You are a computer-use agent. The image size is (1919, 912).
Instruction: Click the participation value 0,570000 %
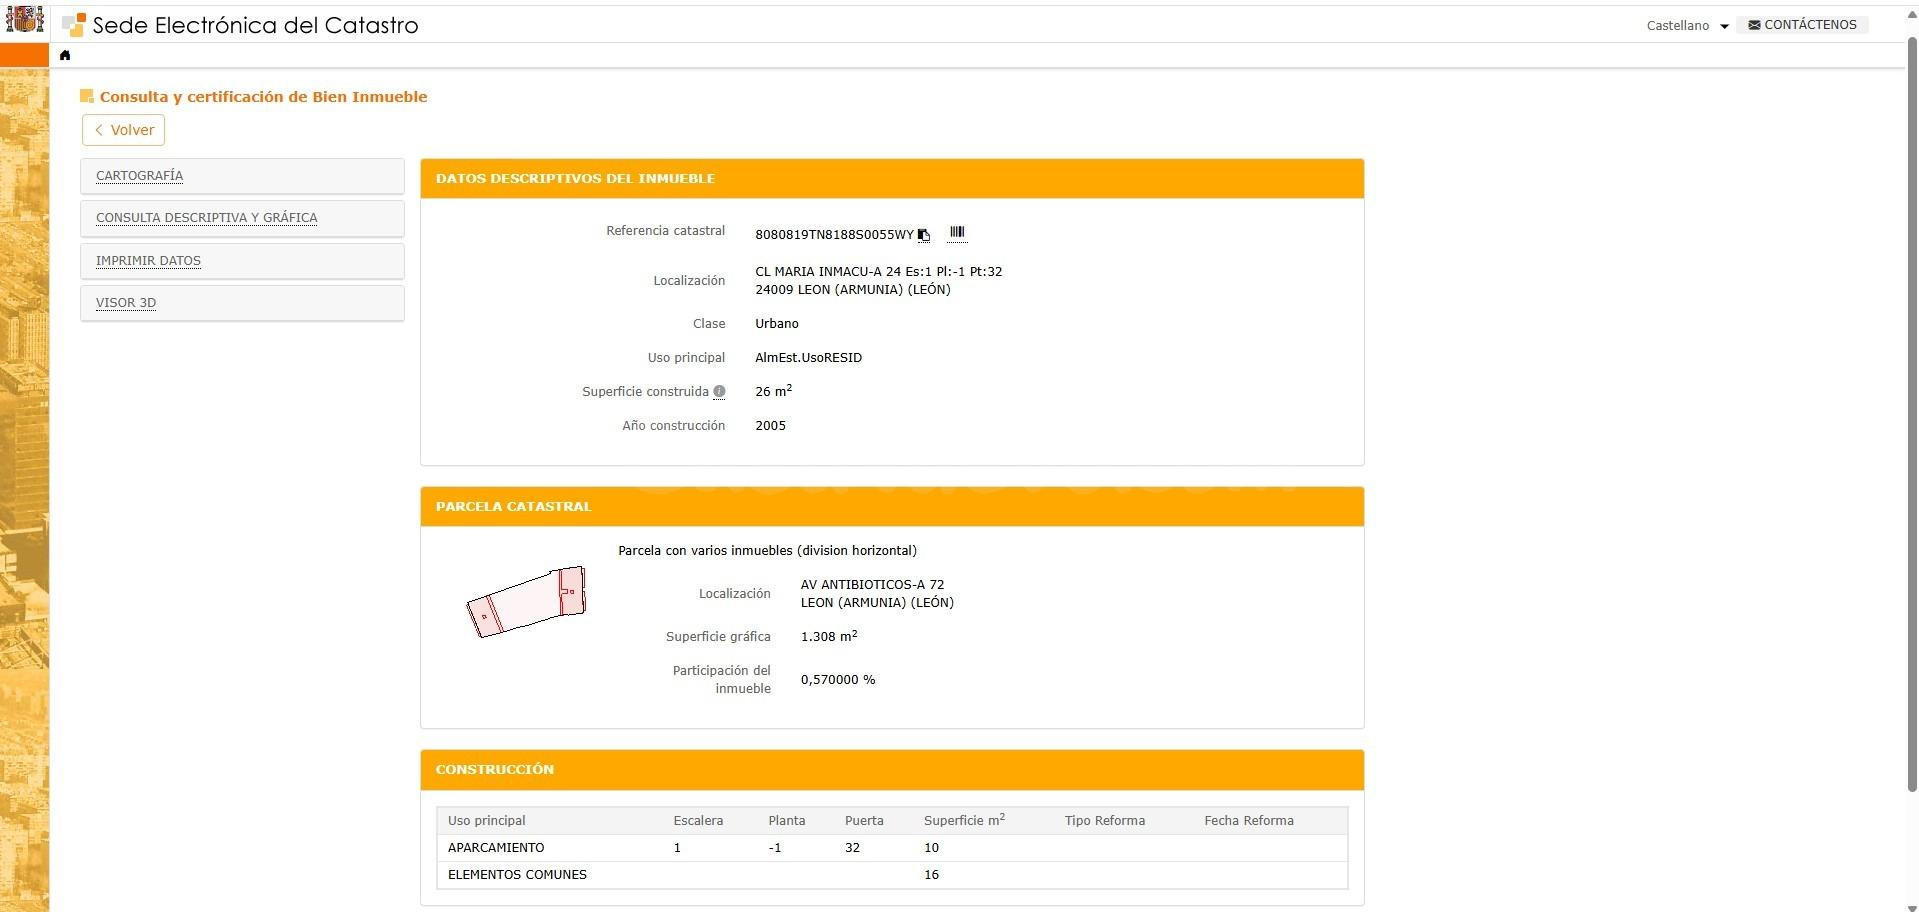coord(838,680)
